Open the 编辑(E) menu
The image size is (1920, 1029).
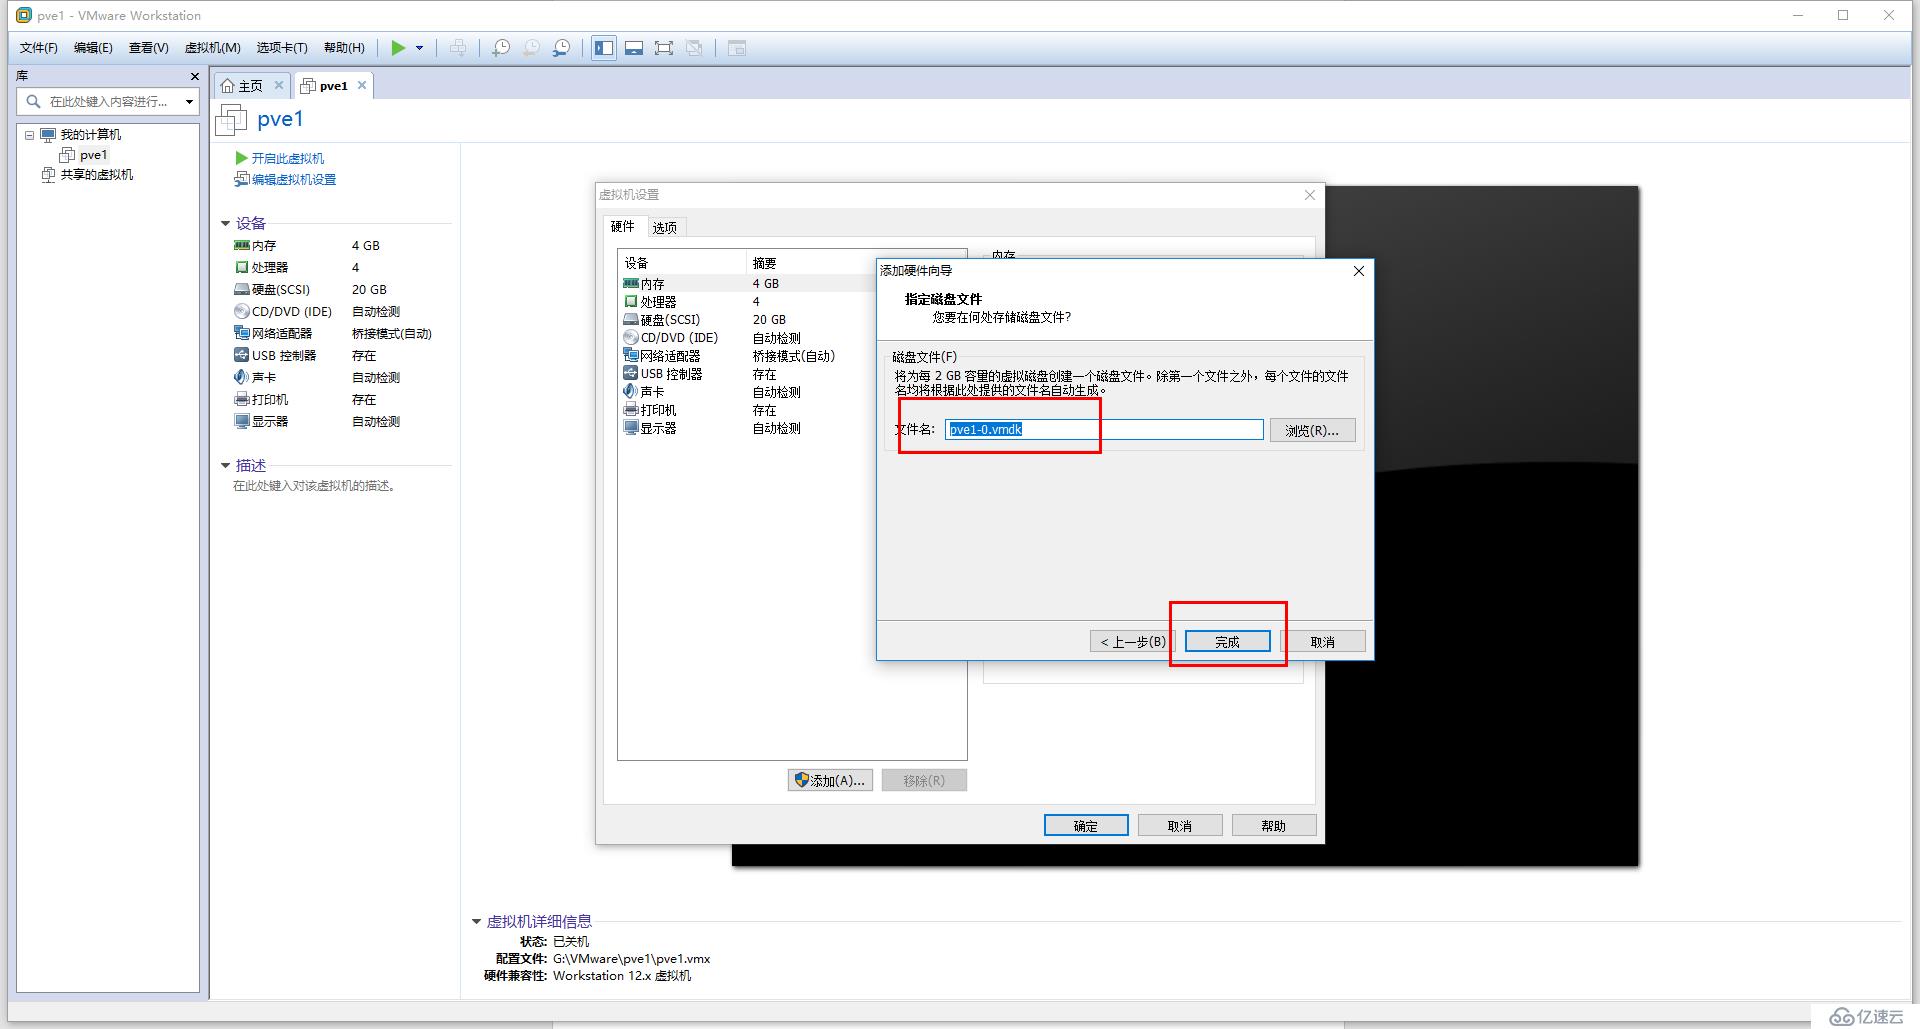(x=93, y=48)
